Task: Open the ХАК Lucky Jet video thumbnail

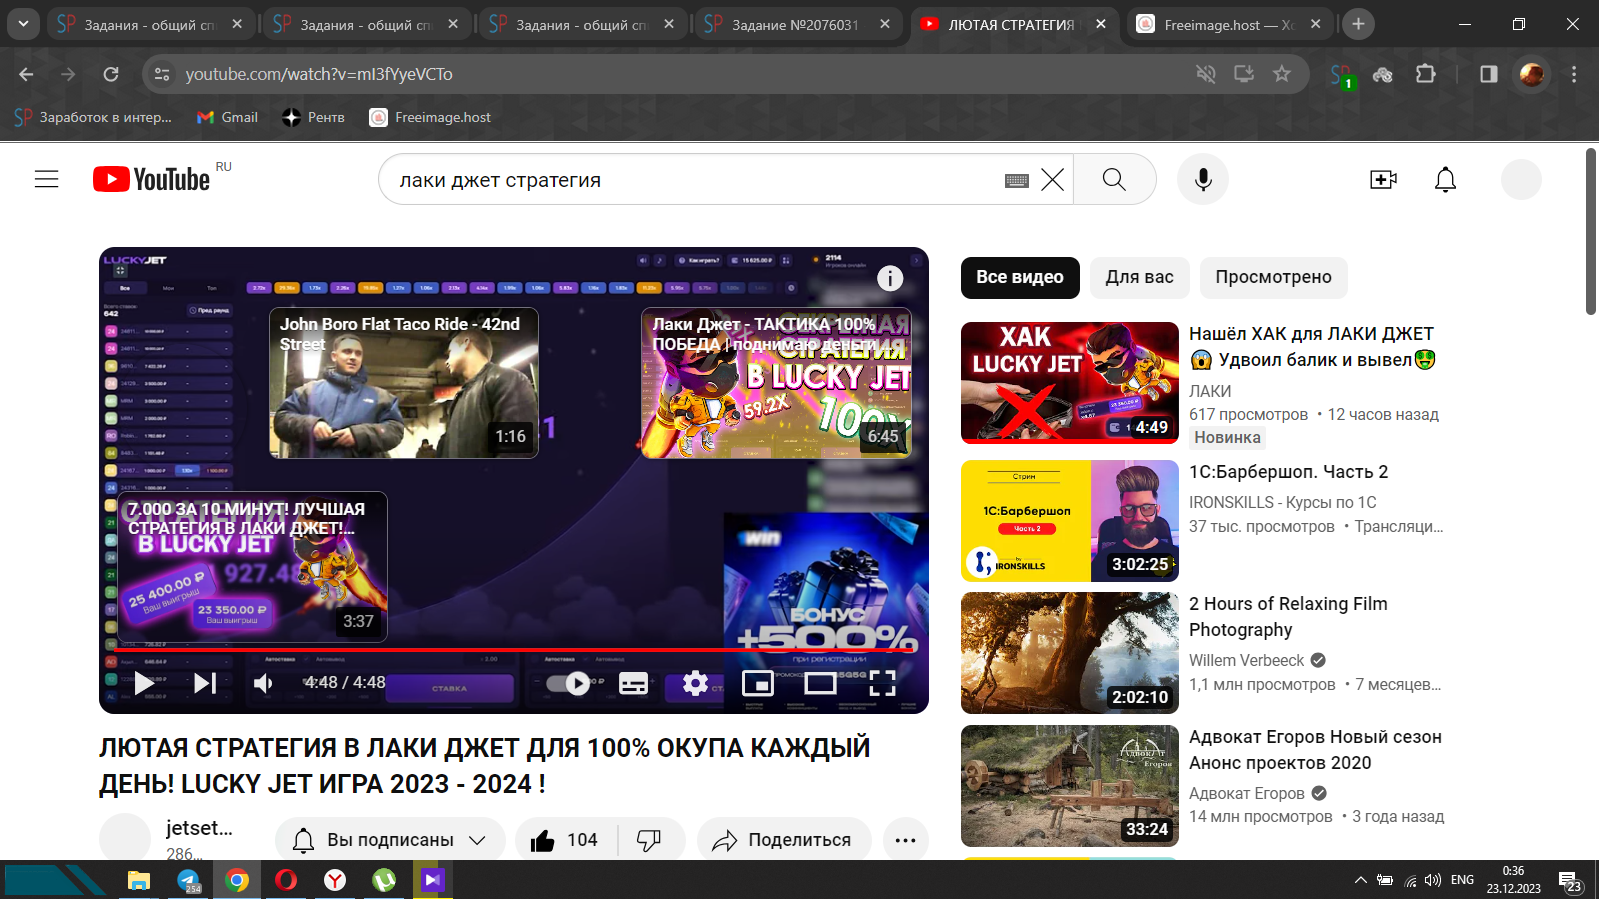Action: (1070, 383)
